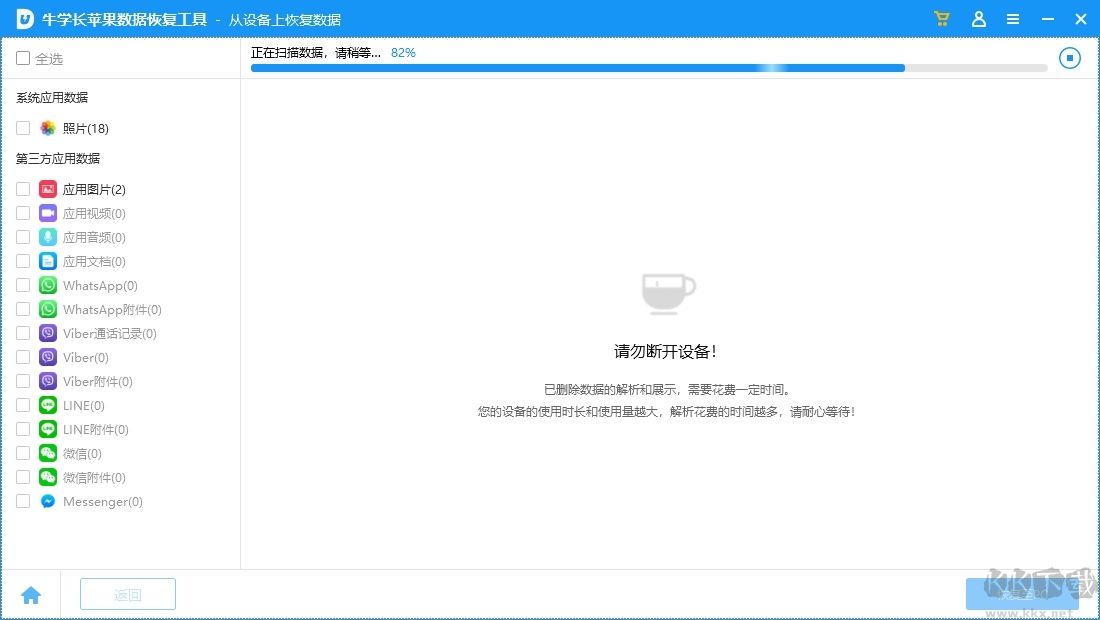Enable the 照片(18) checkbox
The image size is (1100, 620).
pos(22,128)
